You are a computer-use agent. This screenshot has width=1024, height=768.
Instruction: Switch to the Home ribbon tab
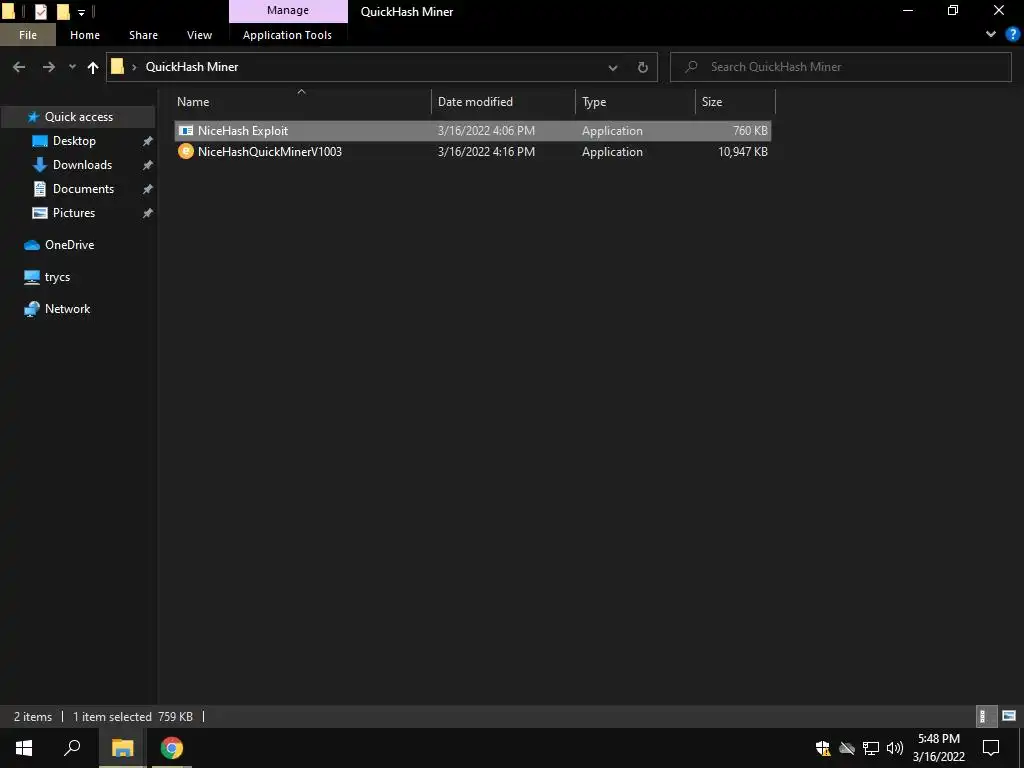[x=85, y=35]
